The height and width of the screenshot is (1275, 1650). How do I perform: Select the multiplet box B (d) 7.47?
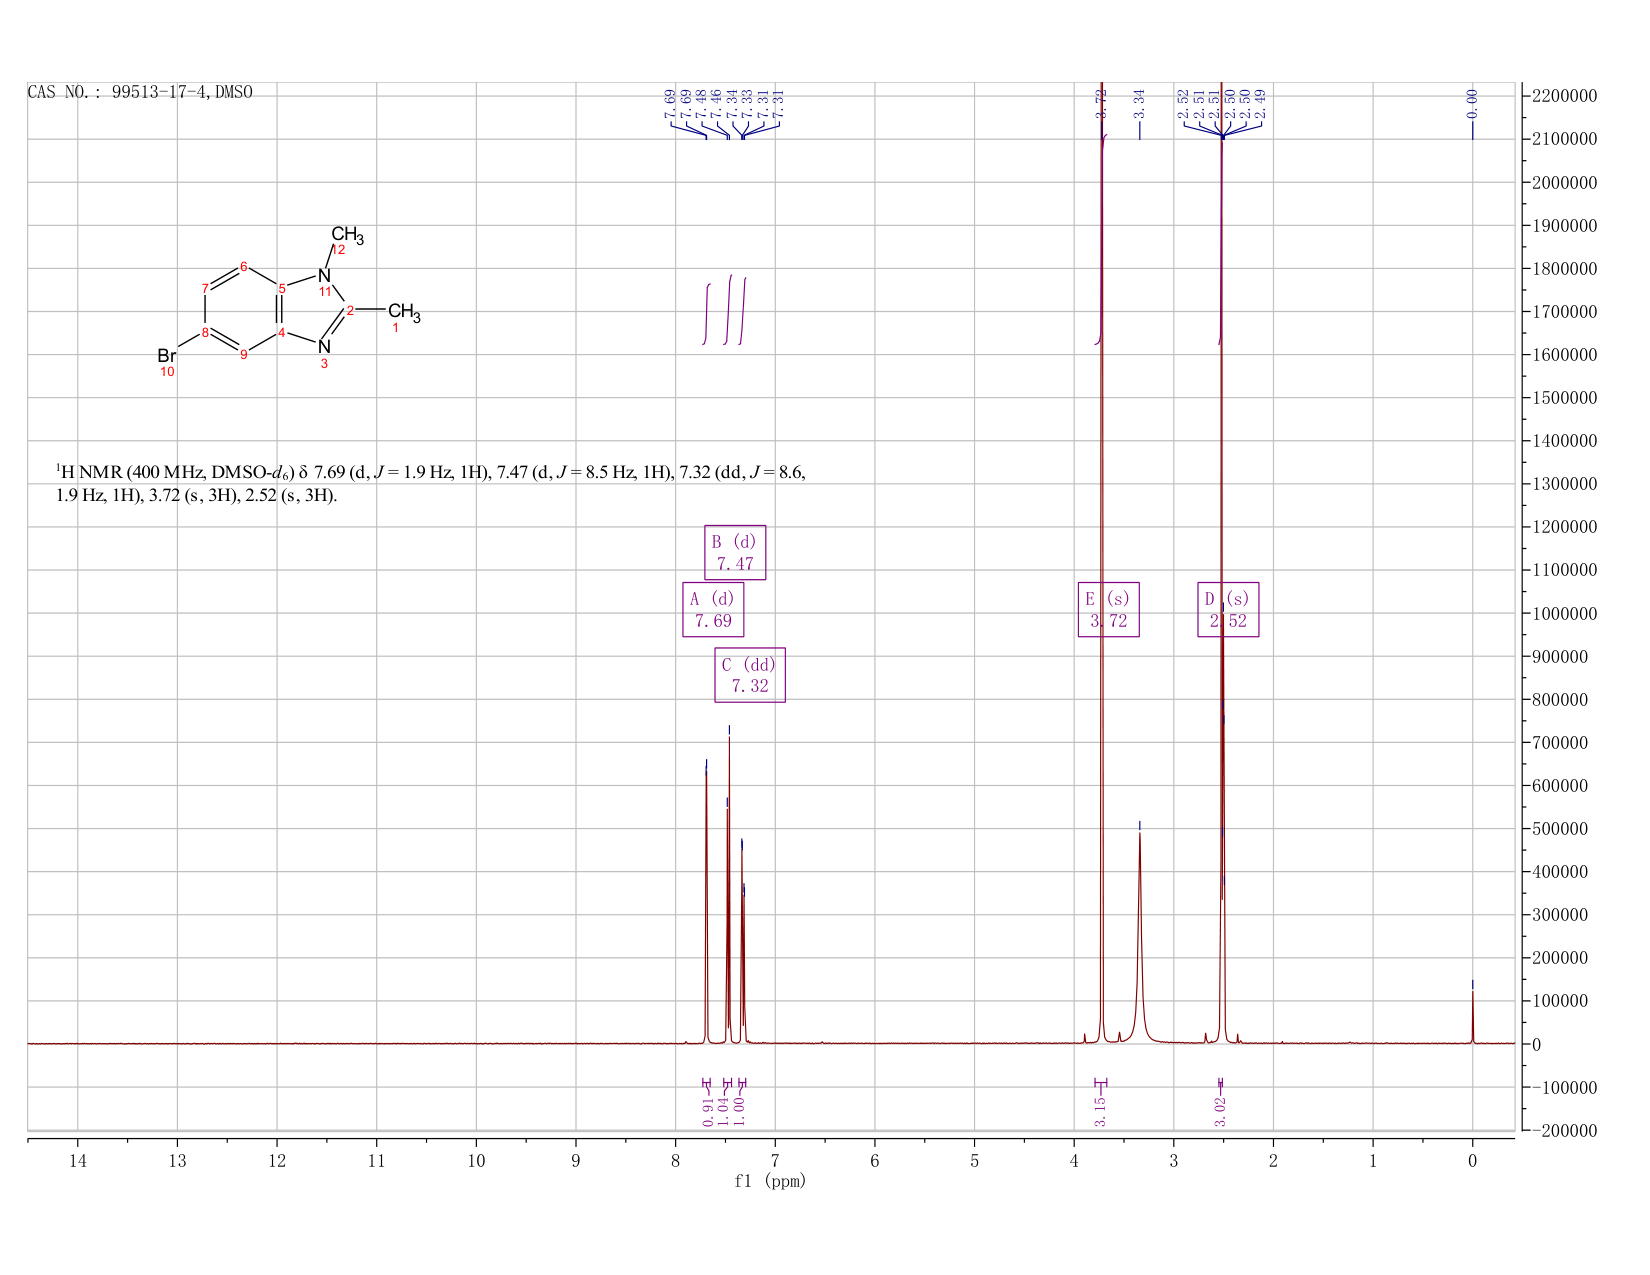pyautogui.click(x=735, y=552)
